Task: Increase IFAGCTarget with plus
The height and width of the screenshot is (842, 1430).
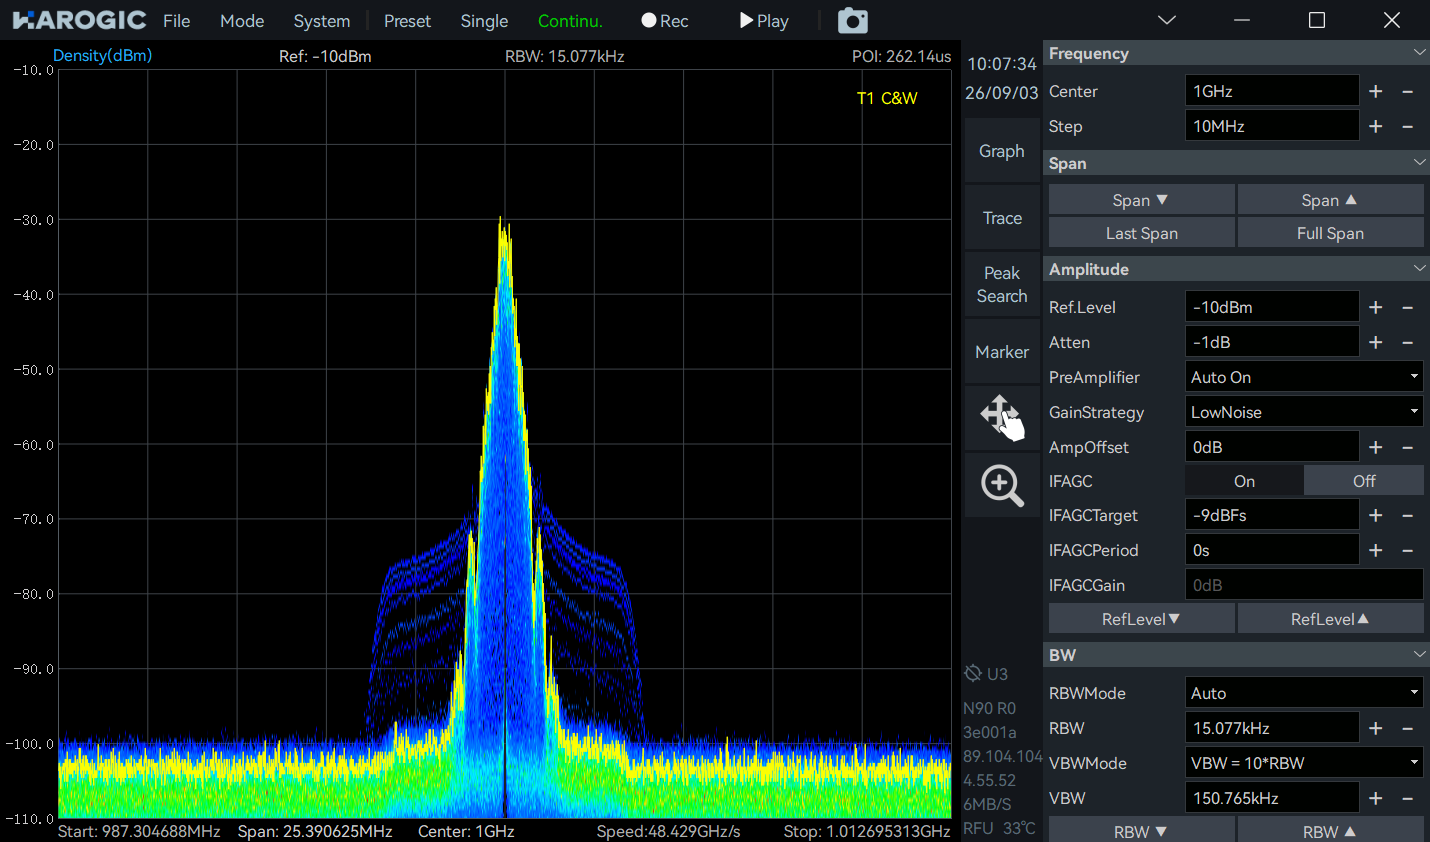Action: coord(1376,515)
